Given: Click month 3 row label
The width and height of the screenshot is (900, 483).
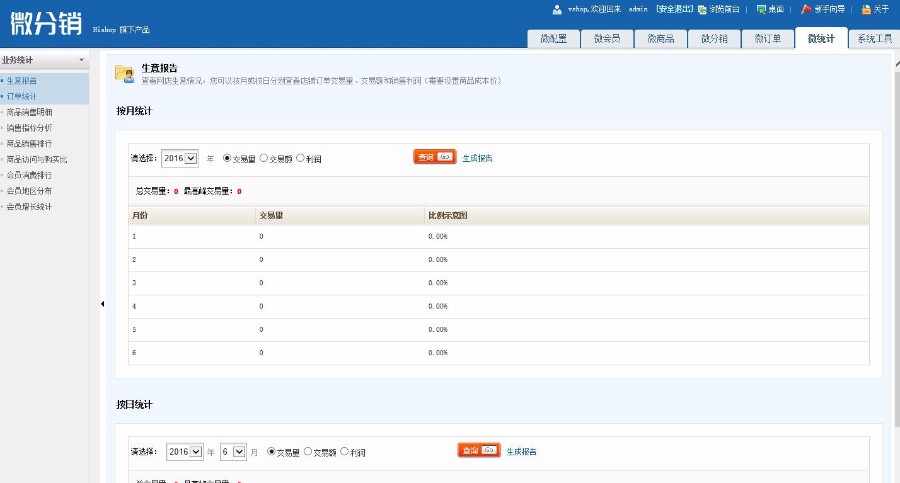Looking at the screenshot, I should tap(134, 283).
